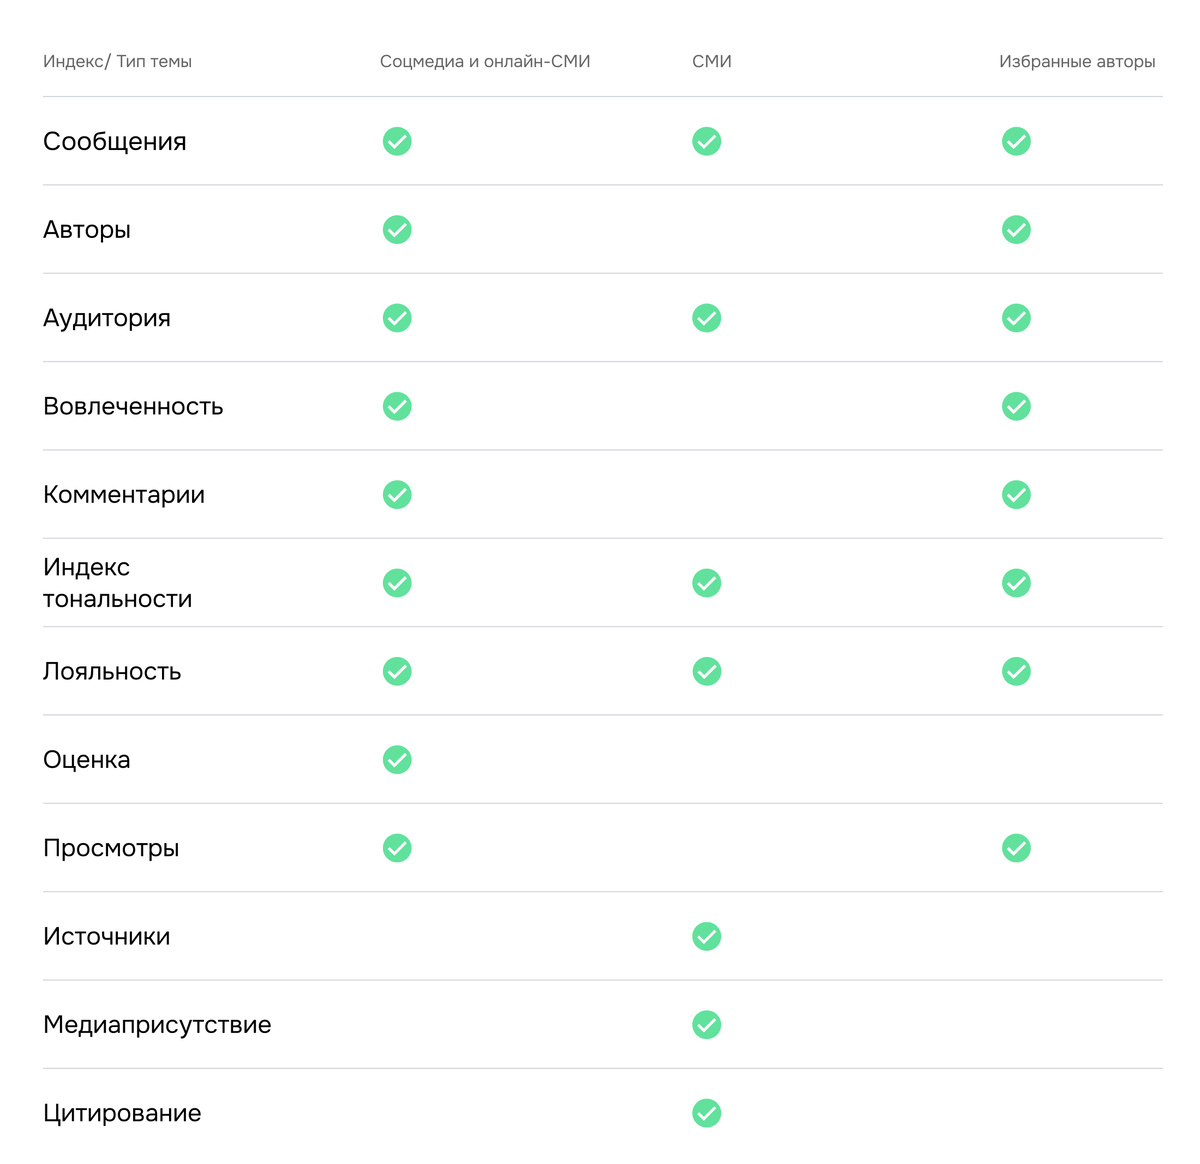Click the Вовлеченность row label
Screen dimensions: 1200x1164
133,406
